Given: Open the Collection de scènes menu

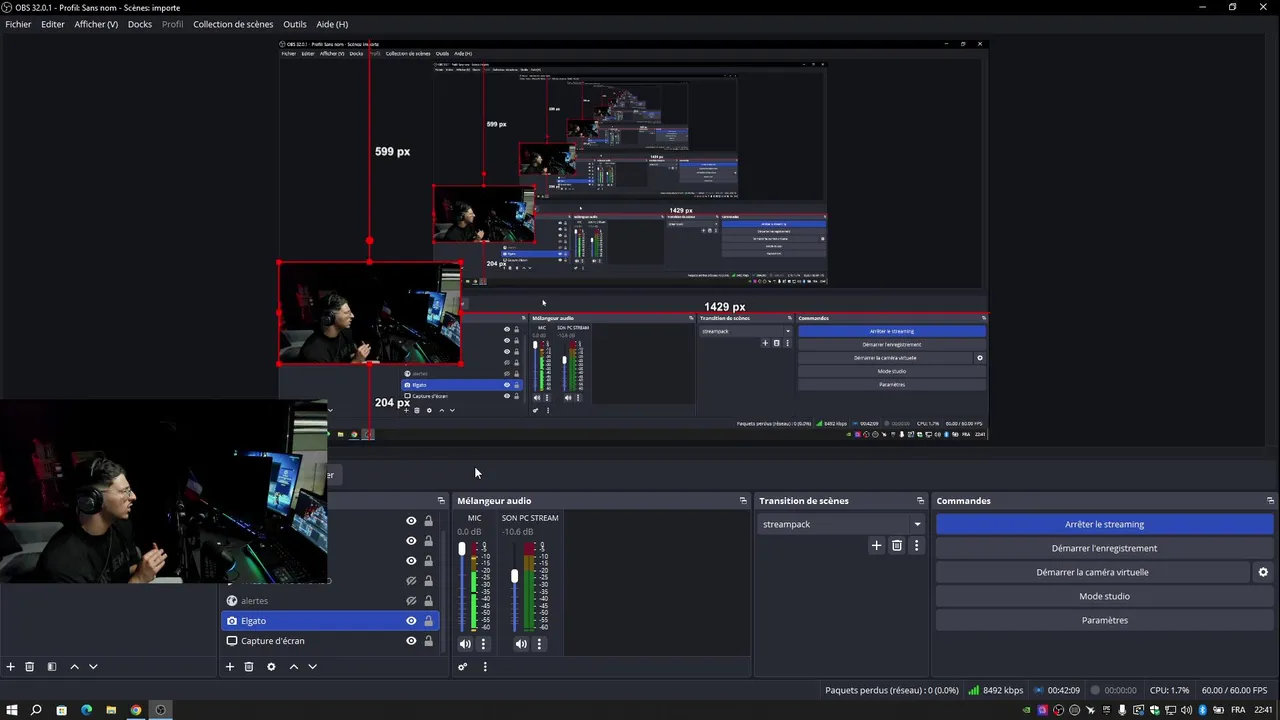Looking at the screenshot, I should (233, 24).
